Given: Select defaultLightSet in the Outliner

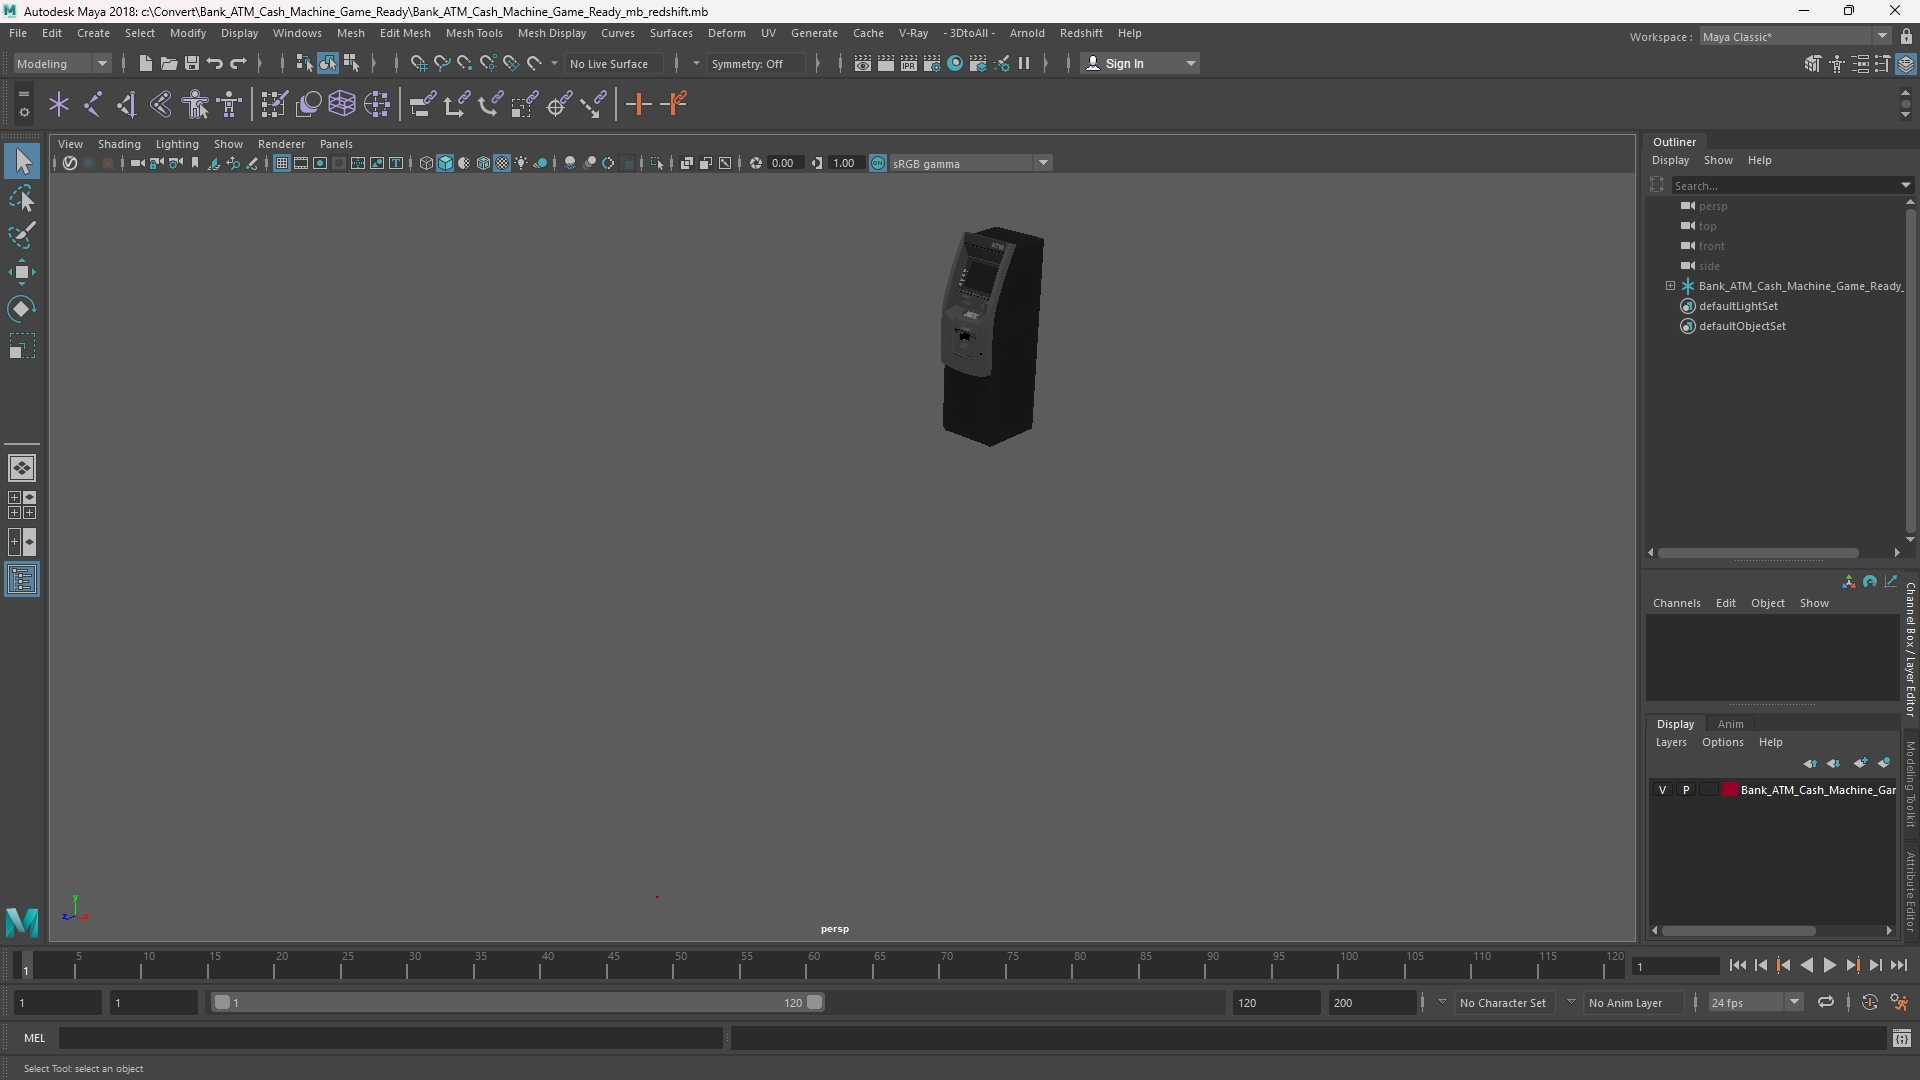Looking at the screenshot, I should click(1738, 306).
